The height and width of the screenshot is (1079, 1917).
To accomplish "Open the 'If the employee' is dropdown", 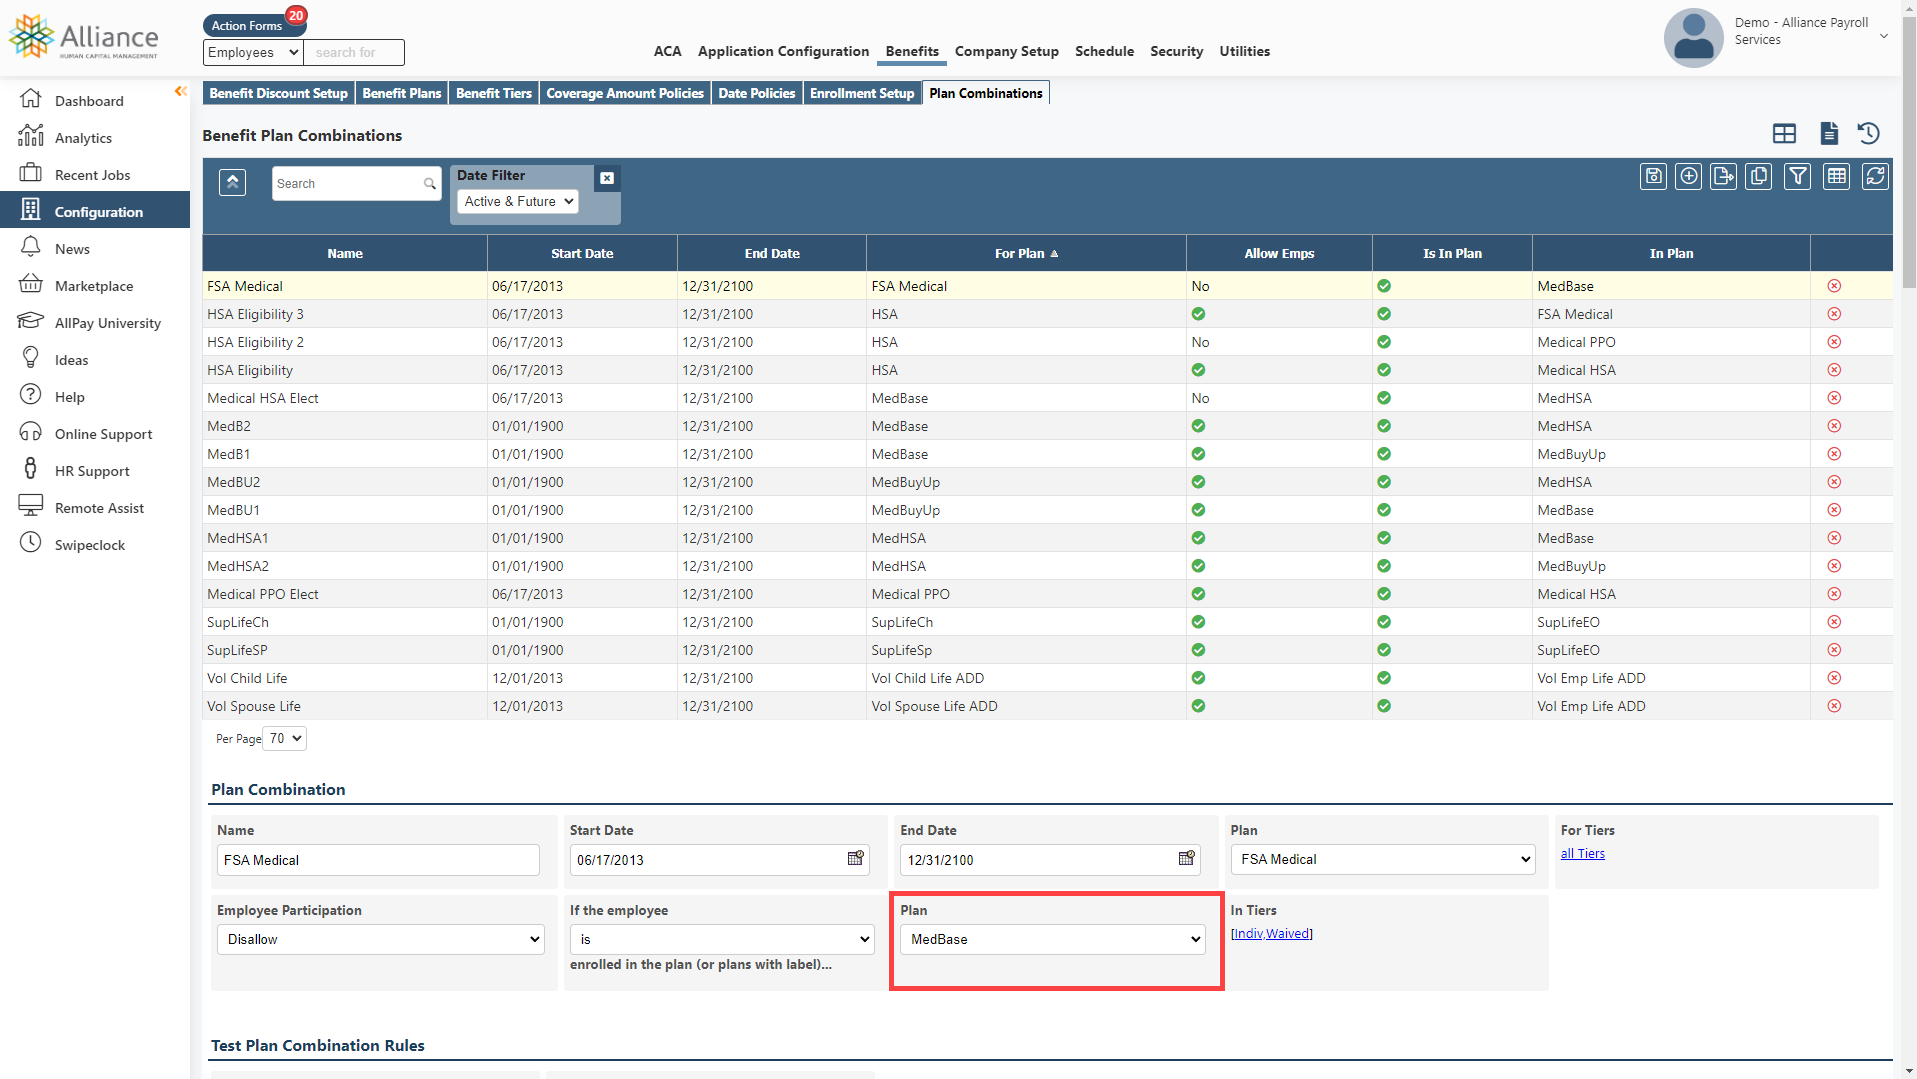I will 722,939.
